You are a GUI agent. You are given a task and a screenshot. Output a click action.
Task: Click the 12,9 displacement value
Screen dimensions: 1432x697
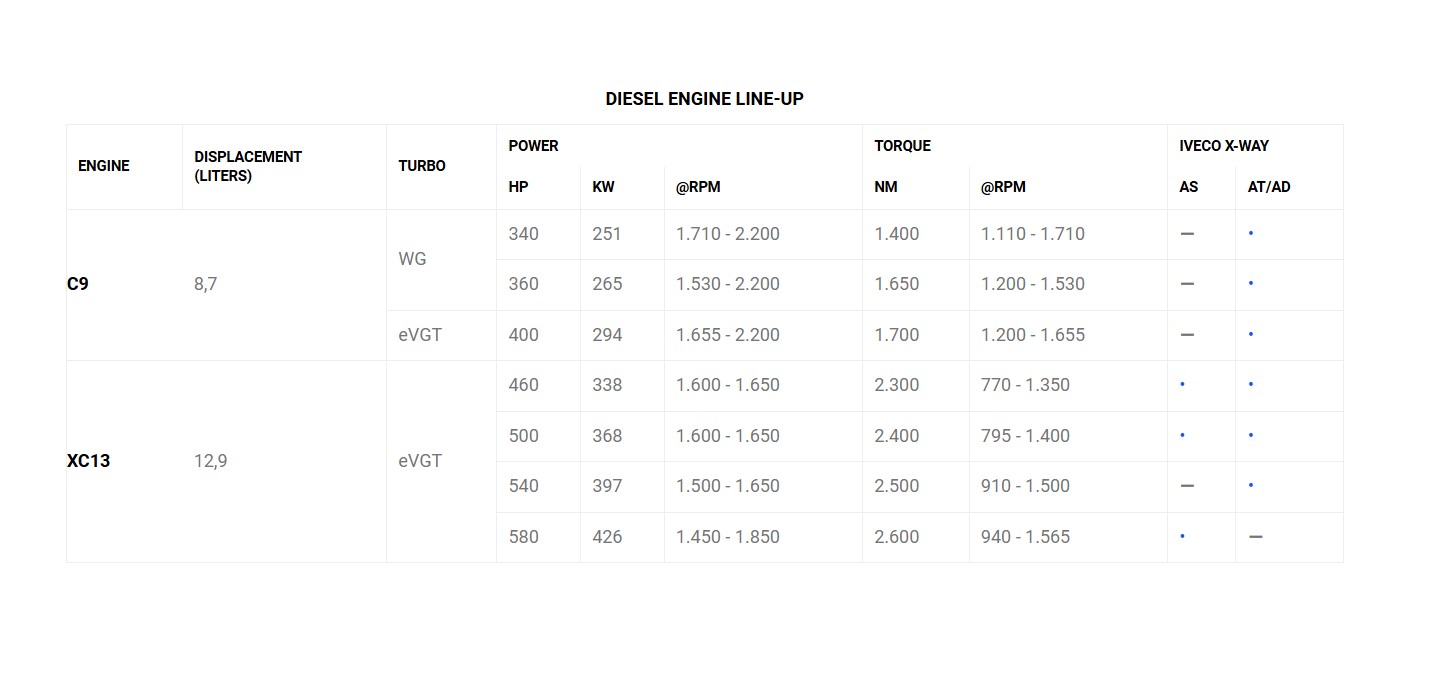click(x=210, y=461)
